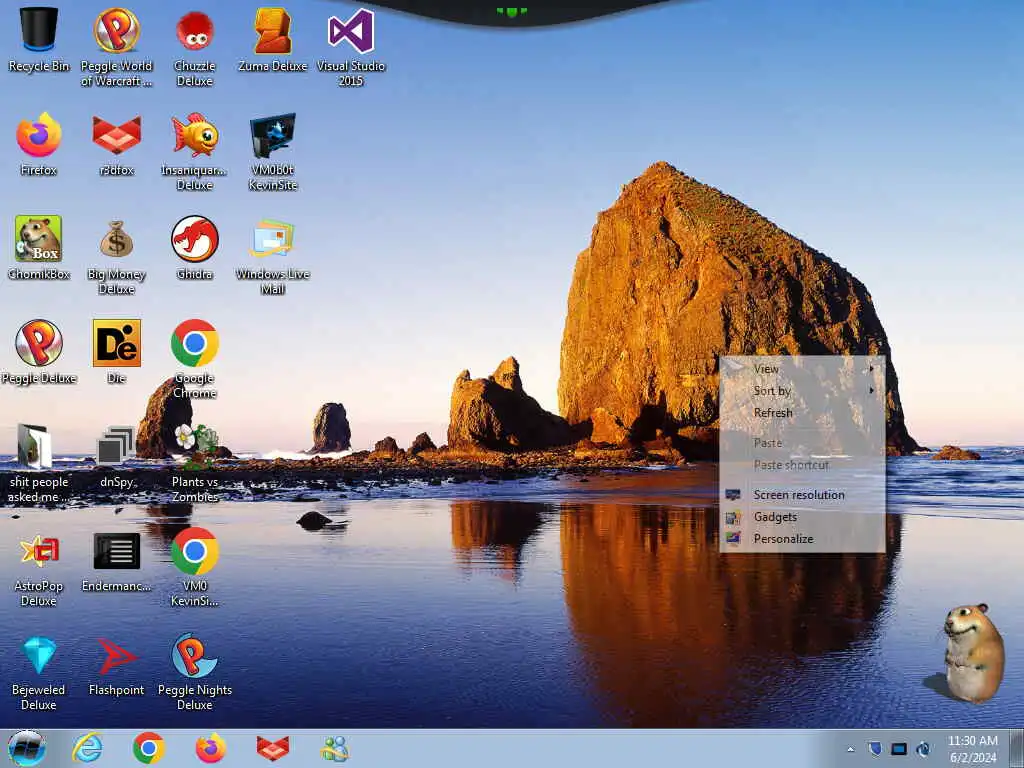Expand the Sort by submenu
1024x768 pixels.
802,391
